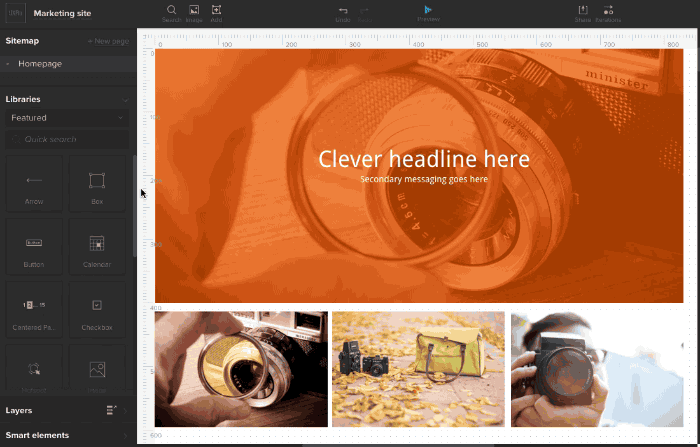Image resolution: width=700 pixels, height=447 pixels.
Task: Expand the Layers panel arrow
Action: 125,411
